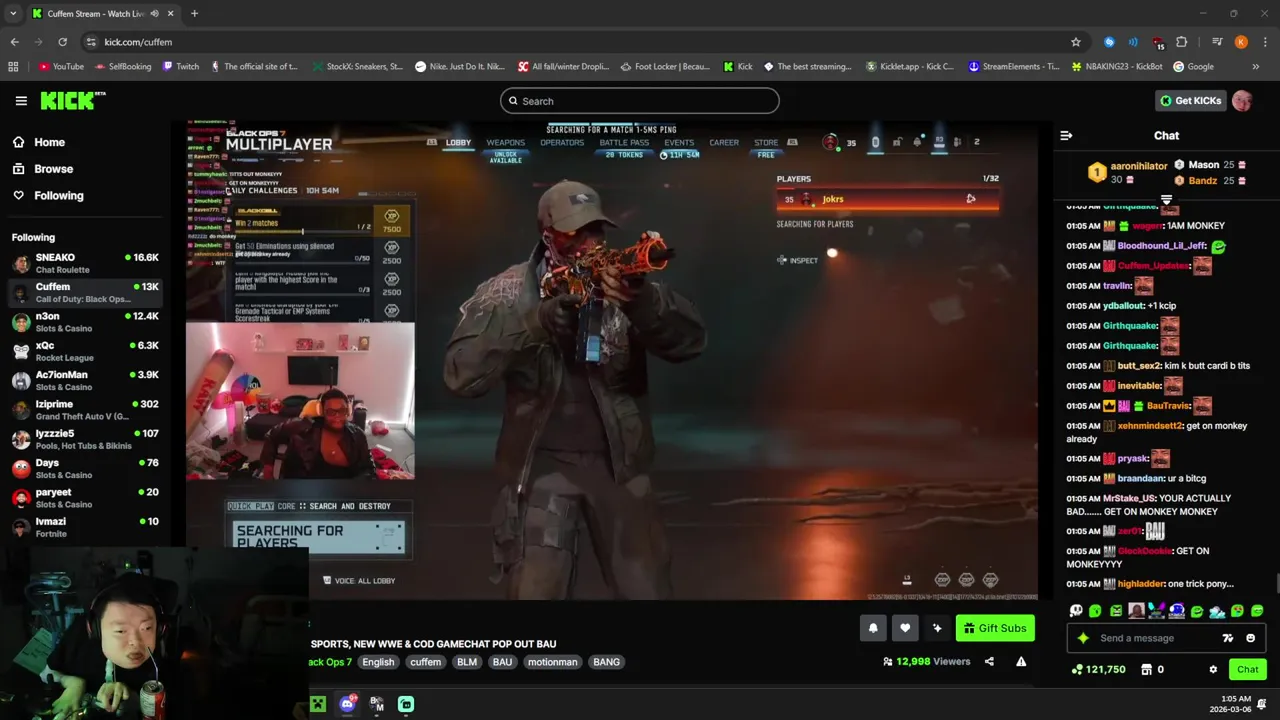Show more bookmarks chevron
This screenshot has height=720, width=1280.
tap(1256, 67)
